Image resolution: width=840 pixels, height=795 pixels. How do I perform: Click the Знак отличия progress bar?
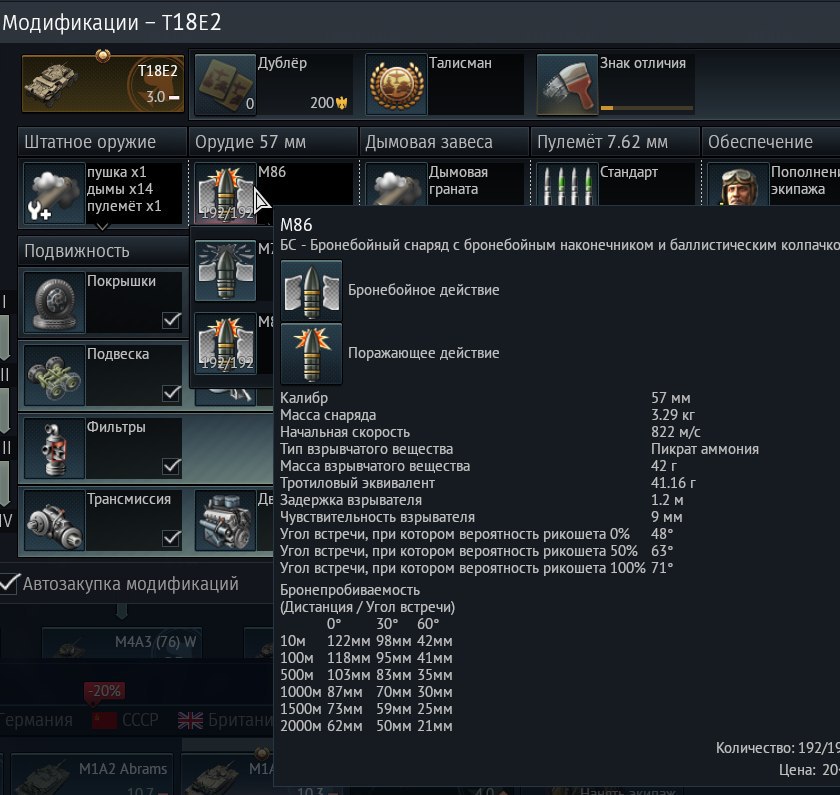point(647,108)
